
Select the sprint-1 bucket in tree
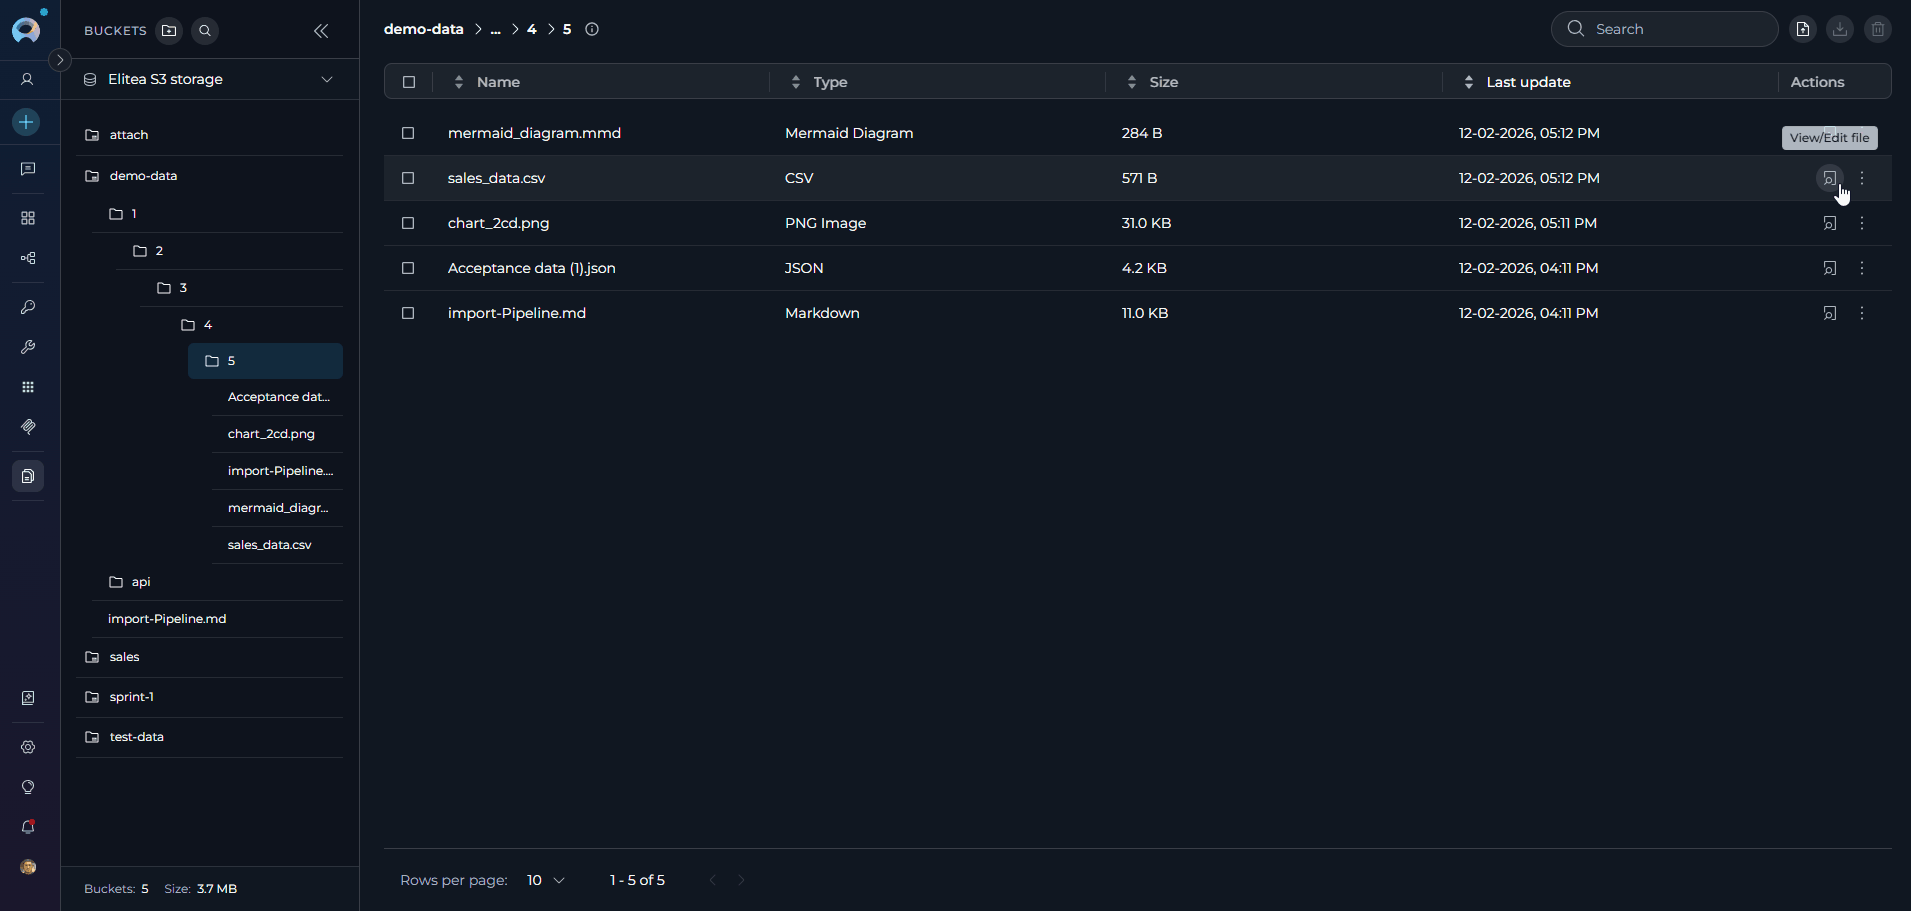point(210,697)
